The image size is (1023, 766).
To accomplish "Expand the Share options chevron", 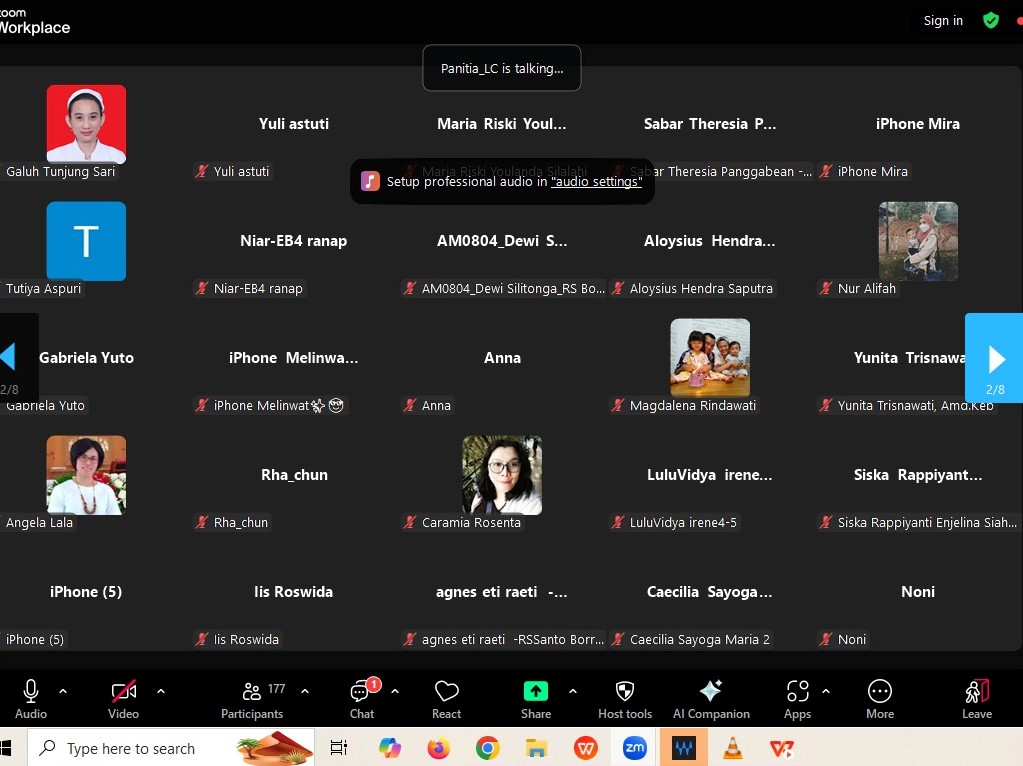I will pos(573,691).
